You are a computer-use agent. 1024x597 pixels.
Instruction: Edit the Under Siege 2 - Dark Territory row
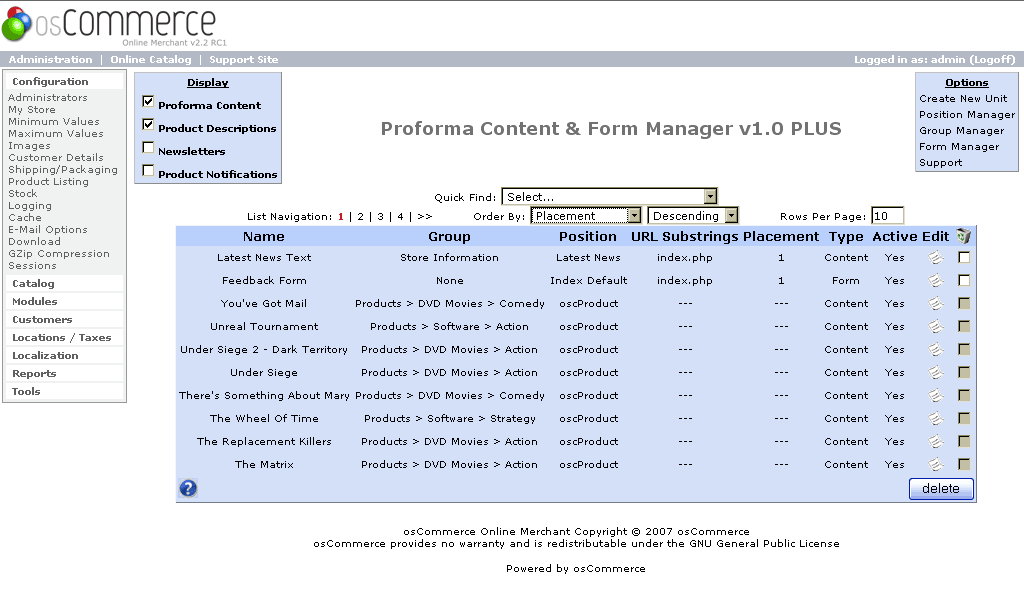point(936,349)
